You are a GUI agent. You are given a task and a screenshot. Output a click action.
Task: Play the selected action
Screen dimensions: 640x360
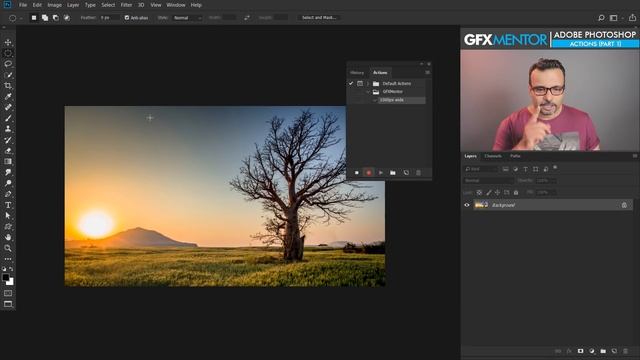pyautogui.click(x=380, y=173)
